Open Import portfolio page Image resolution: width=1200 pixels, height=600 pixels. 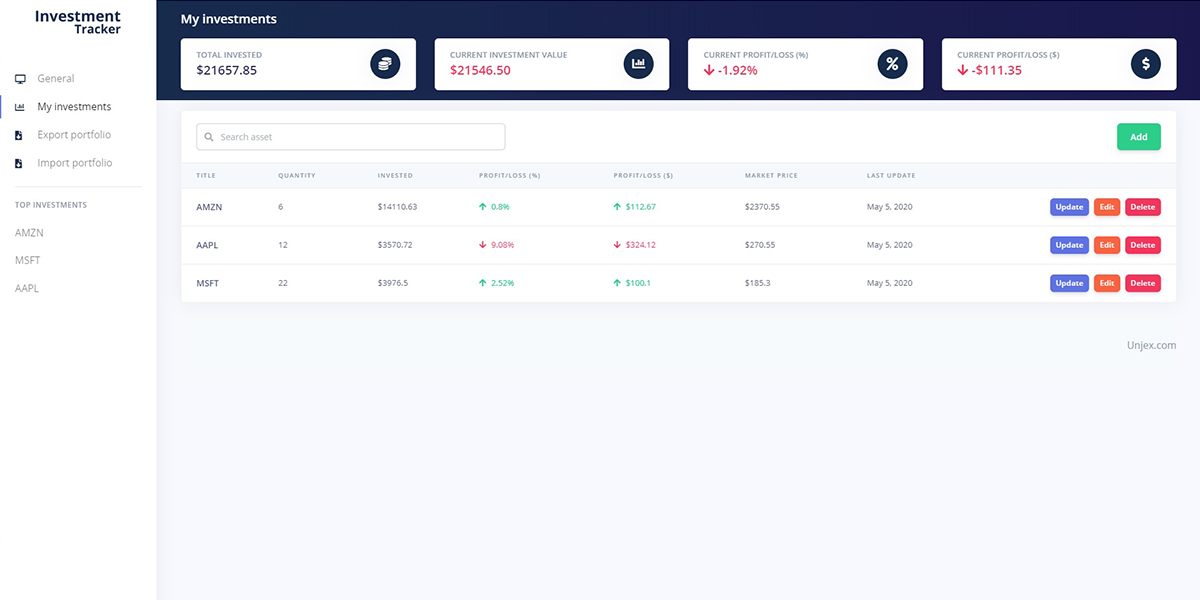point(75,163)
